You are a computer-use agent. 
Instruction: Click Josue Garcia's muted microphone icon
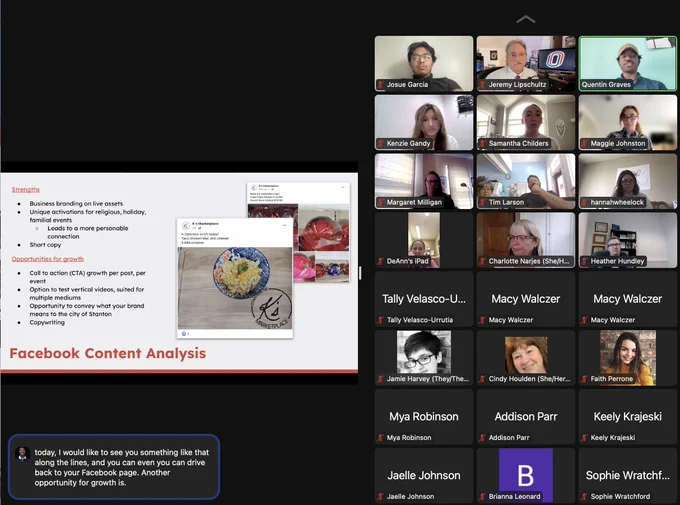pos(380,85)
